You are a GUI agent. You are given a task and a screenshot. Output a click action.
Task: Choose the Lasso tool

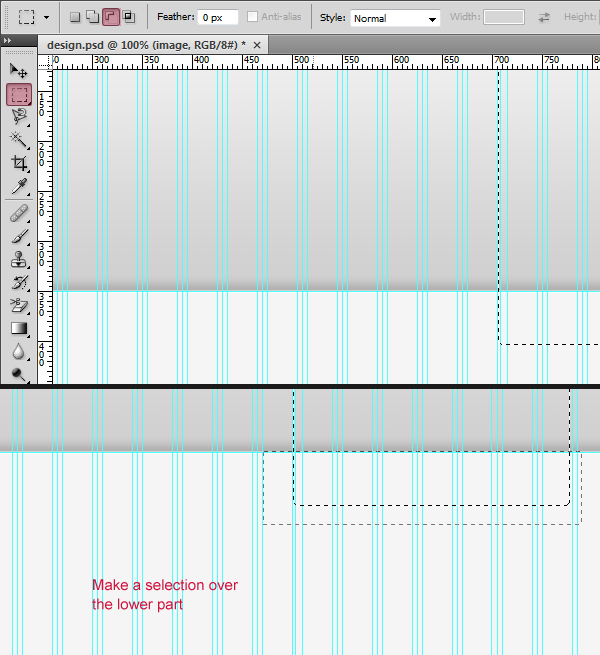pyautogui.click(x=18, y=117)
